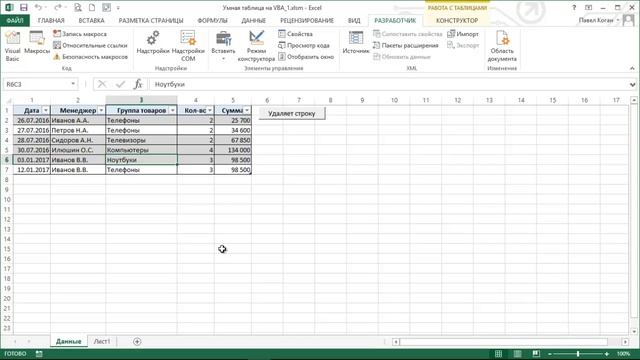Select the Лист1 sheet tab
This screenshot has height=360, width=640.
pyautogui.click(x=102, y=341)
